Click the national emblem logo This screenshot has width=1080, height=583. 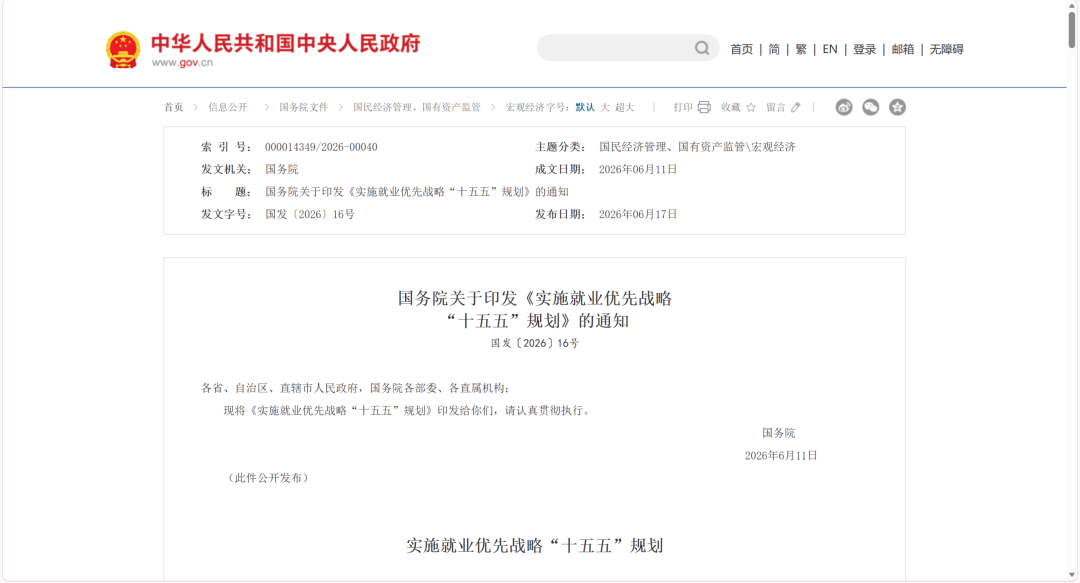(123, 50)
